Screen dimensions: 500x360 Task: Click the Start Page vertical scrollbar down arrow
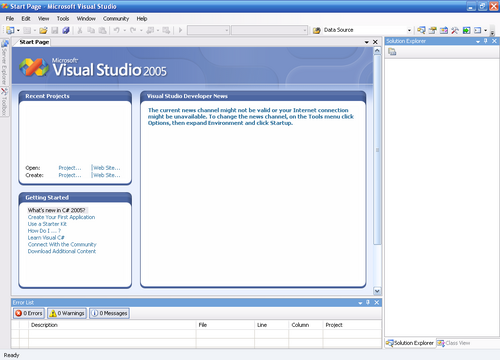[x=377, y=291]
